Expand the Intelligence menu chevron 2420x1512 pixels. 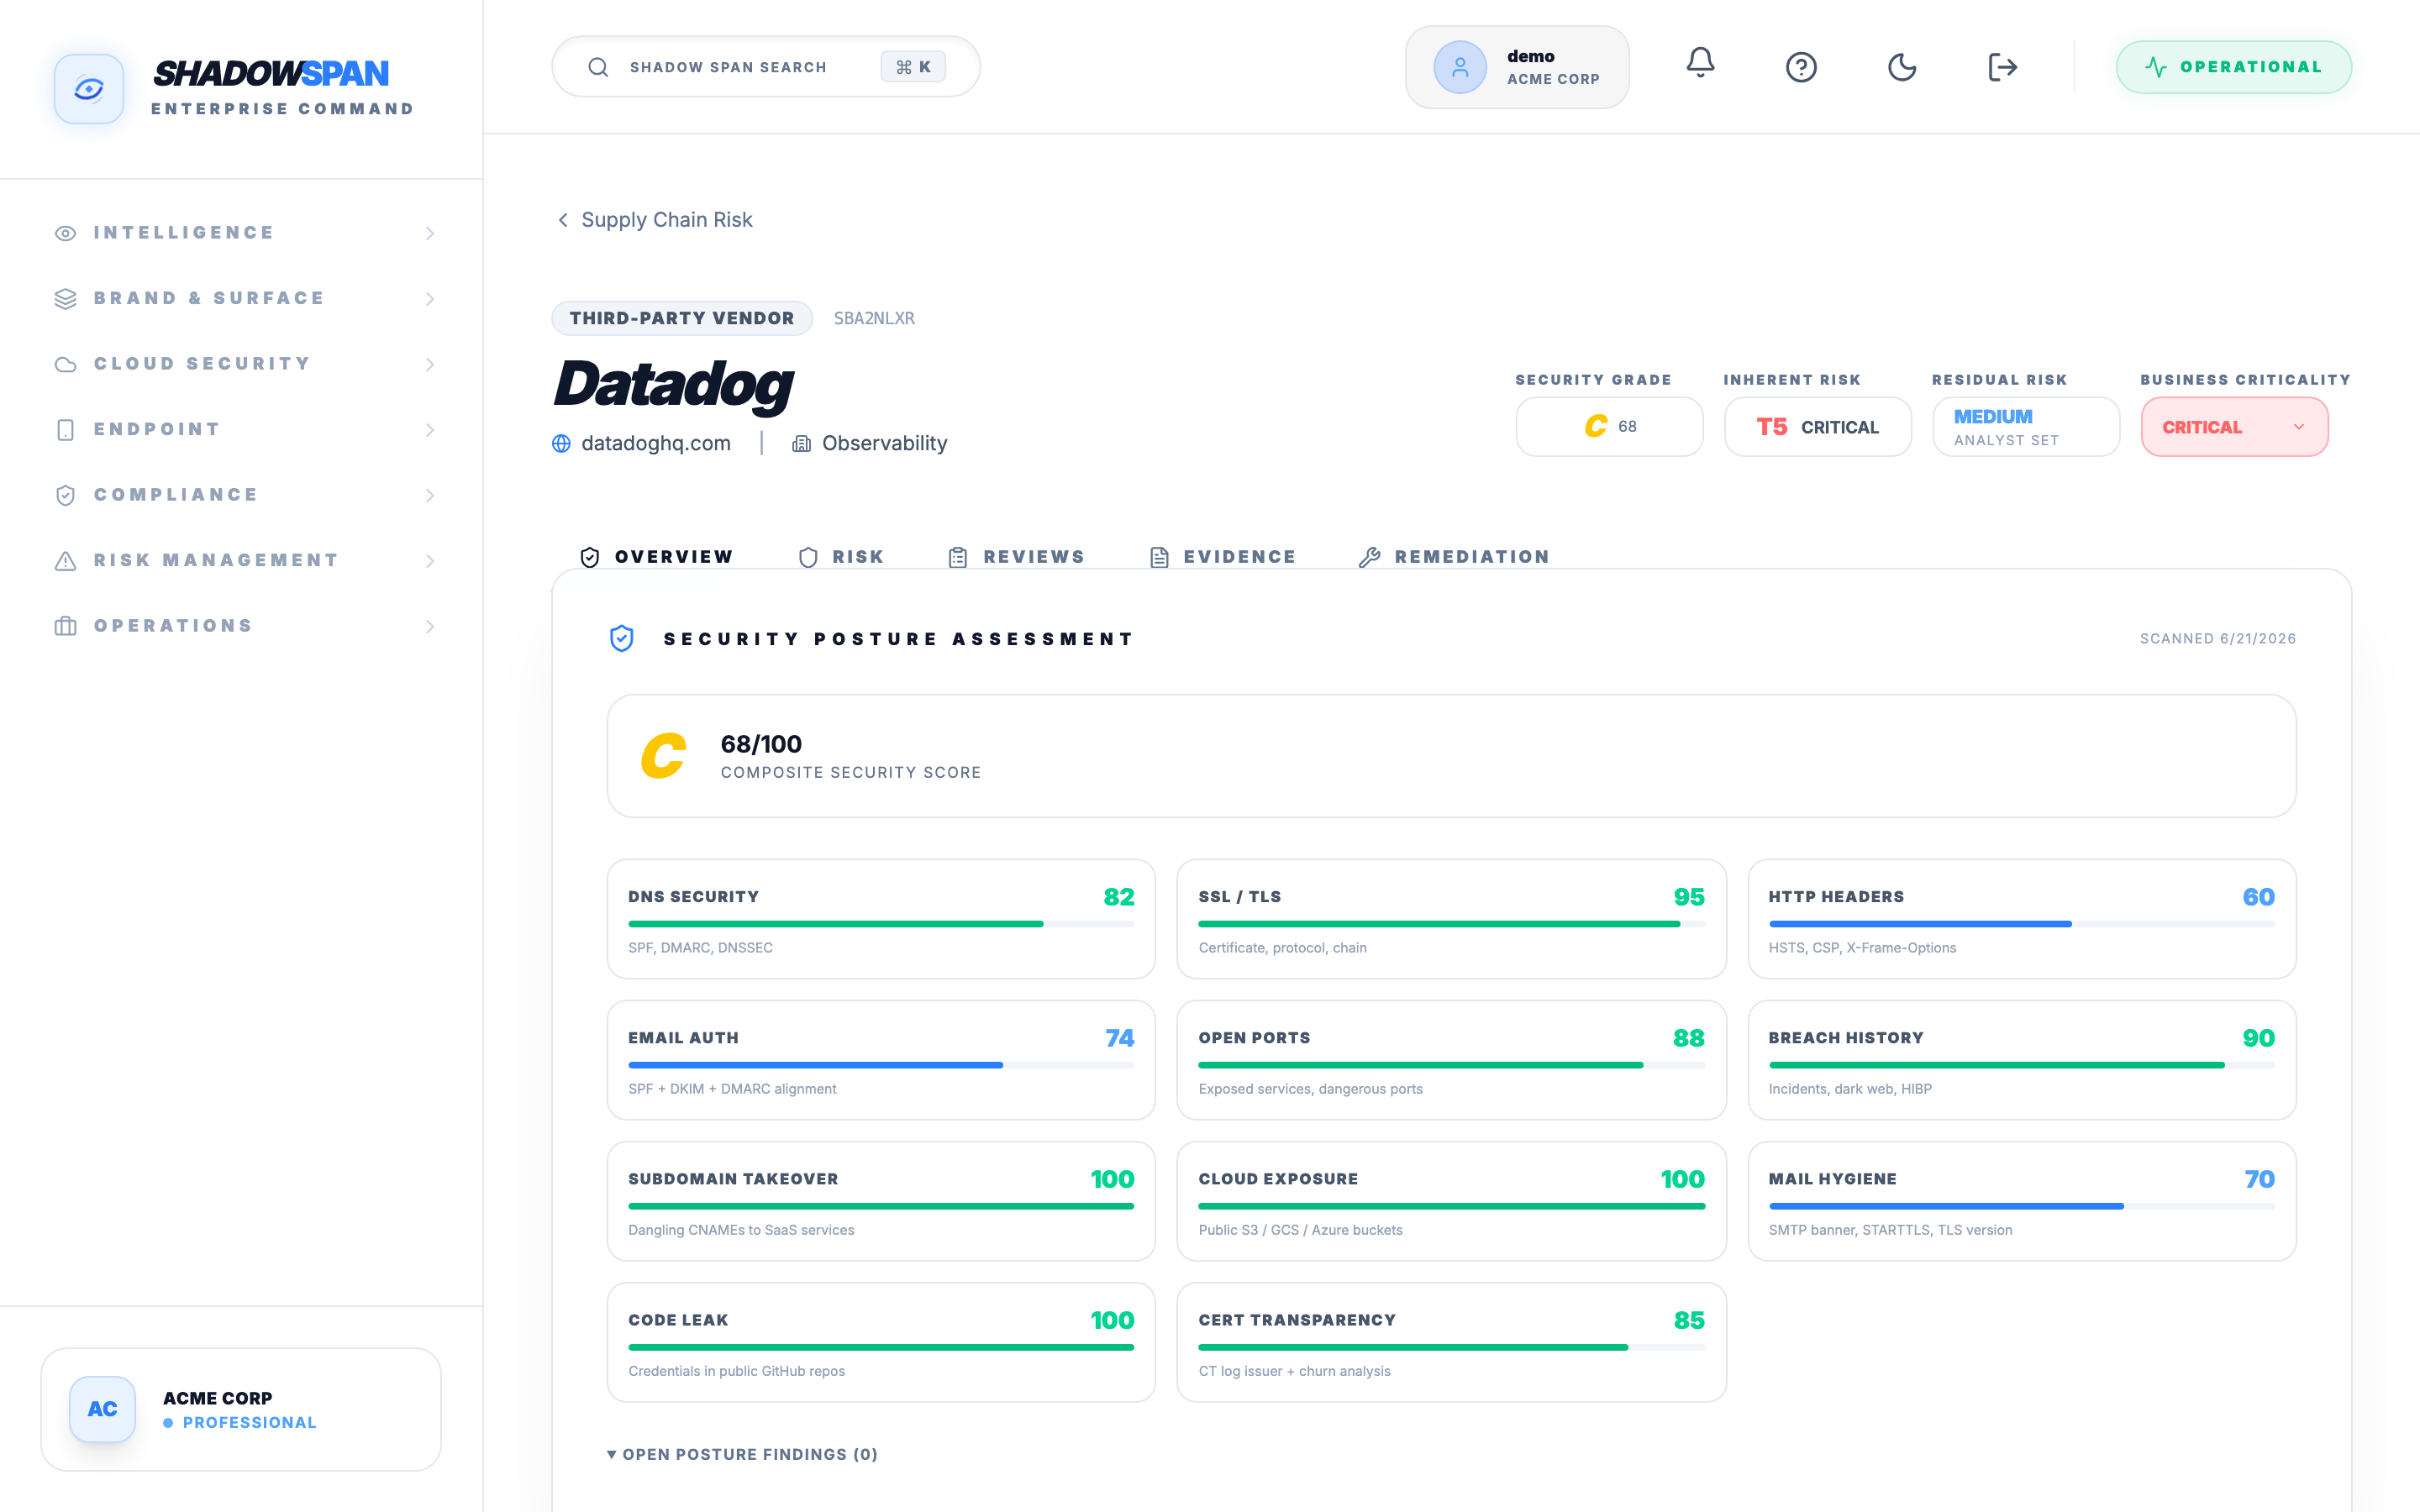tap(430, 233)
